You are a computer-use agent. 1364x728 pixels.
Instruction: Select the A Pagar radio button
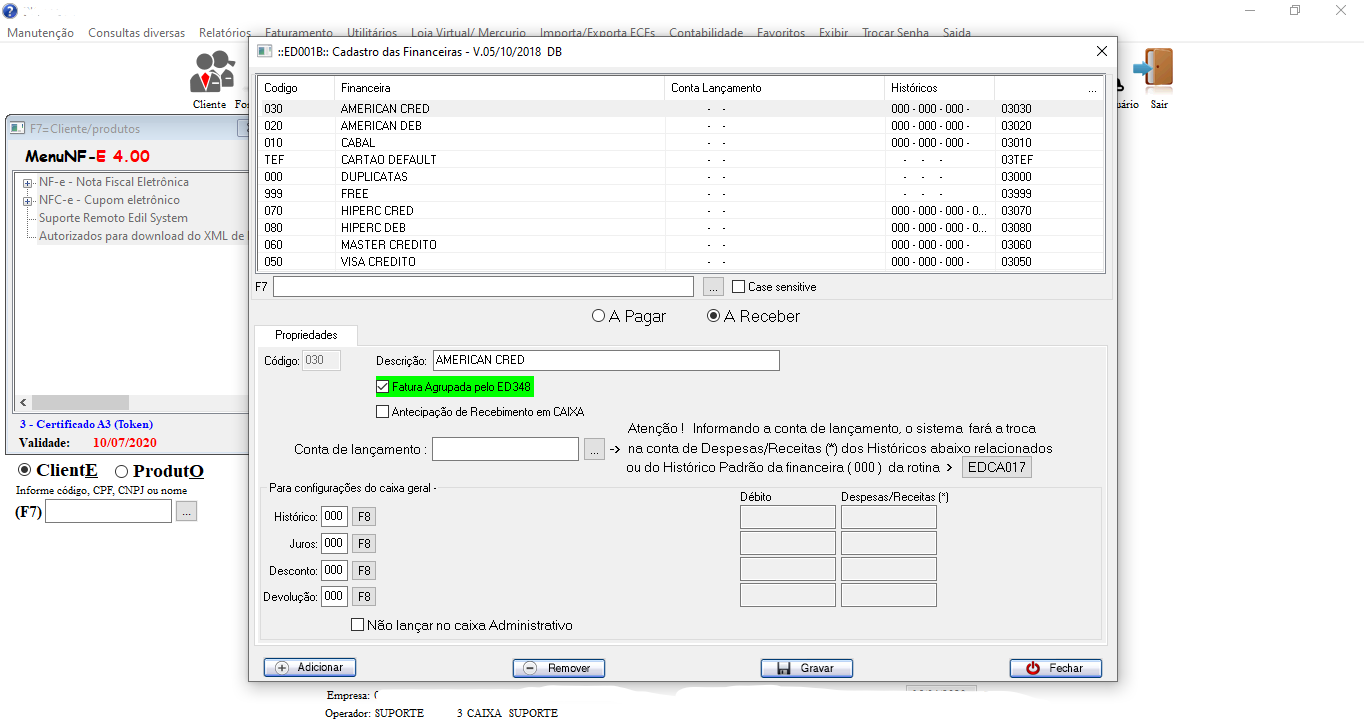tap(599, 316)
